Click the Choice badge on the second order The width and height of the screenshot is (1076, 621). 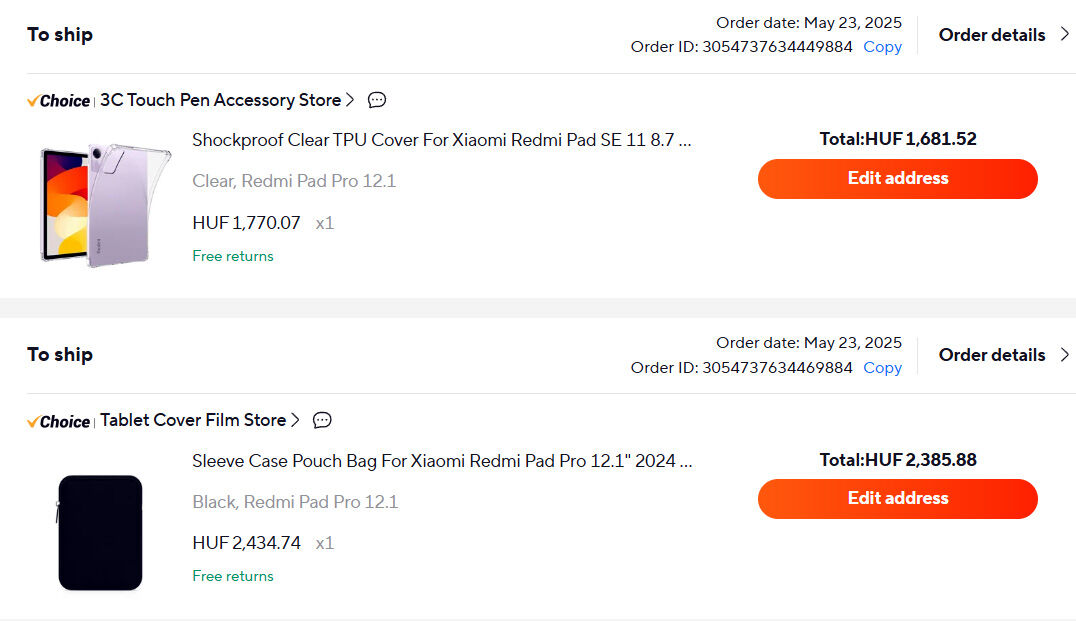click(58, 421)
